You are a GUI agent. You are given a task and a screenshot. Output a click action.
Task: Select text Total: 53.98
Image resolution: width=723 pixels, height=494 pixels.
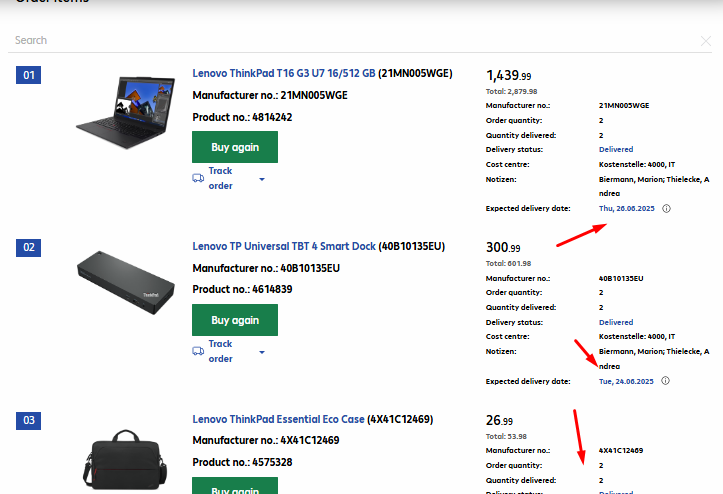pos(506,436)
